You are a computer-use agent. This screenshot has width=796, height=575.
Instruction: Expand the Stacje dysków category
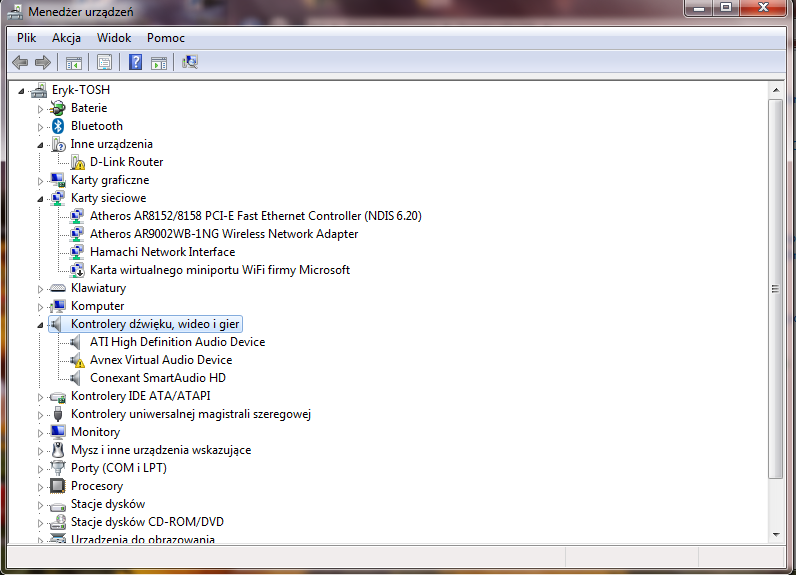(40, 505)
